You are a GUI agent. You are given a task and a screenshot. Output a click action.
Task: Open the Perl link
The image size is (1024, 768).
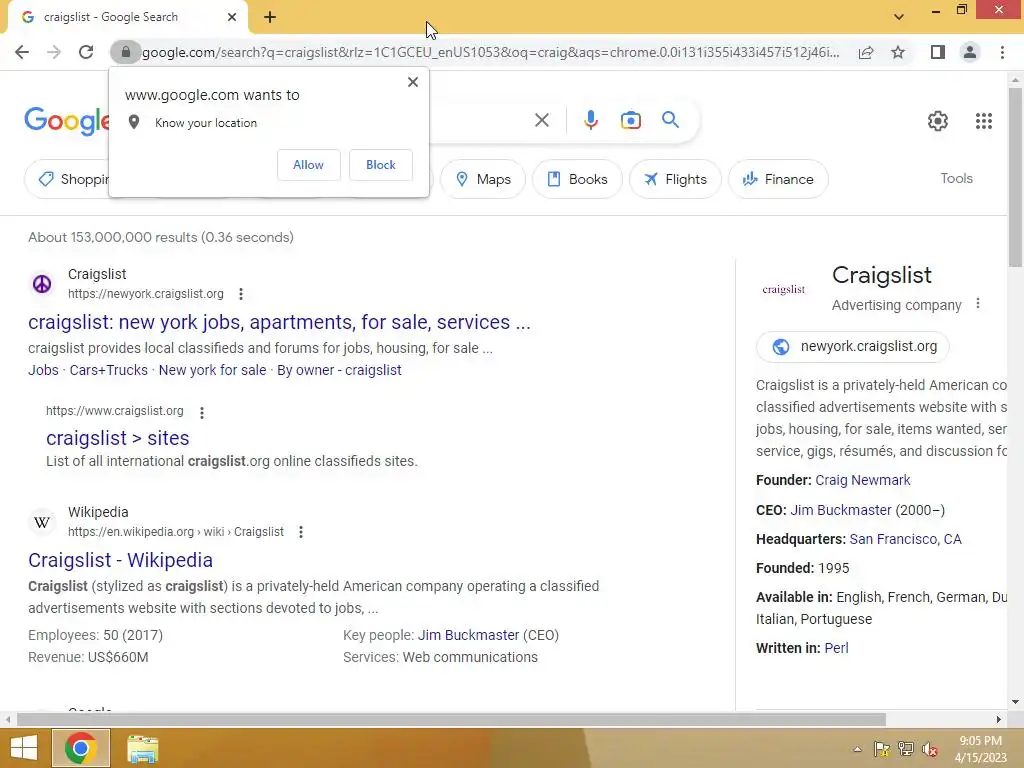tap(837, 648)
